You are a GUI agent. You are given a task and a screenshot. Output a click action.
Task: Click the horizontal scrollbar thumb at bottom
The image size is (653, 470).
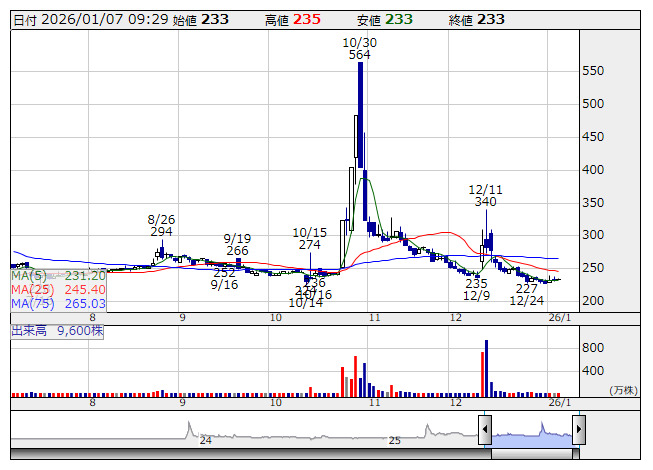coord(532,454)
